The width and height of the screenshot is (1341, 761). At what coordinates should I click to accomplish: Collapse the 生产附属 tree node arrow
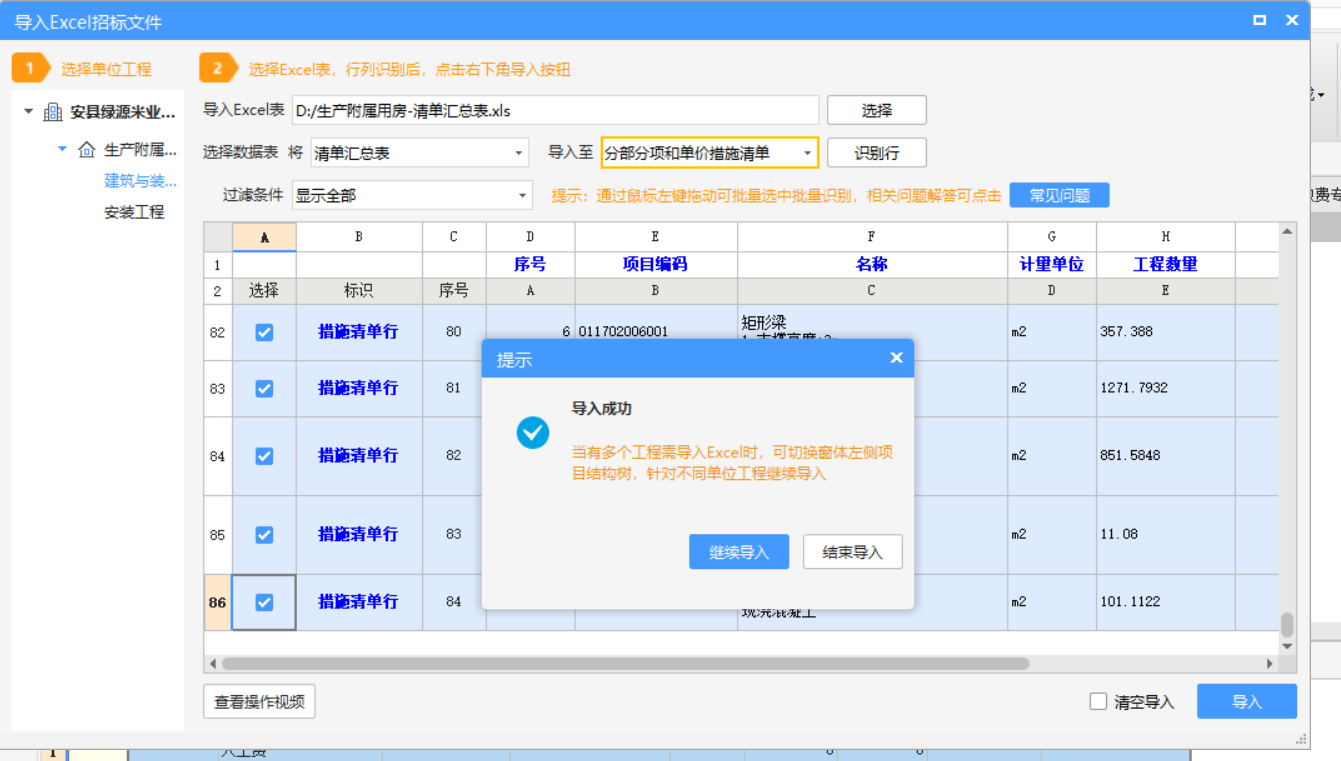[x=62, y=149]
